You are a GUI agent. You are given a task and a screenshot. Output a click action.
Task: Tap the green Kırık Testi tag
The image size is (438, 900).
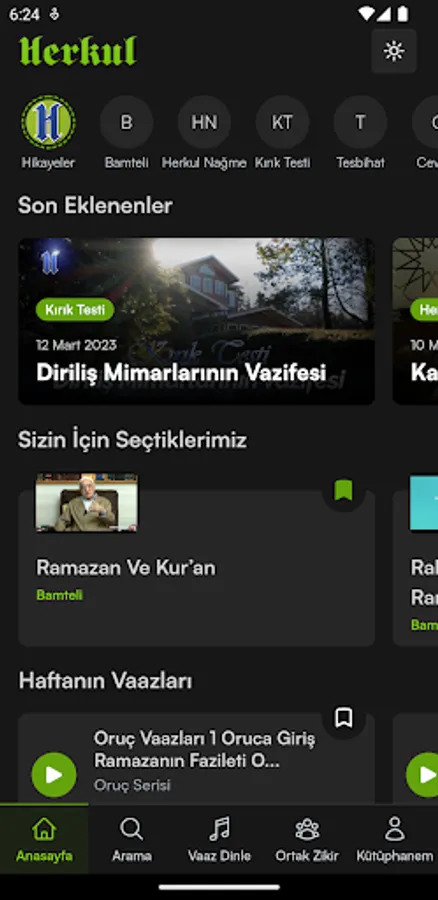pos(75,310)
